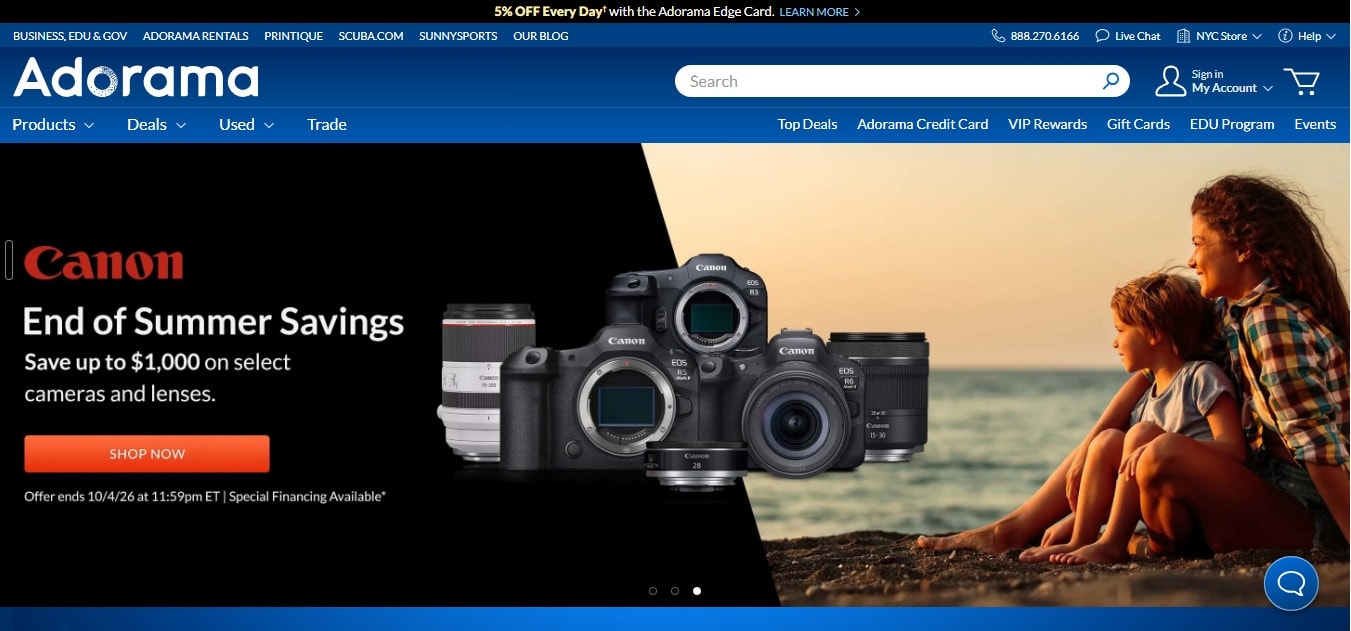Open the EDU Program page

[1232, 125]
